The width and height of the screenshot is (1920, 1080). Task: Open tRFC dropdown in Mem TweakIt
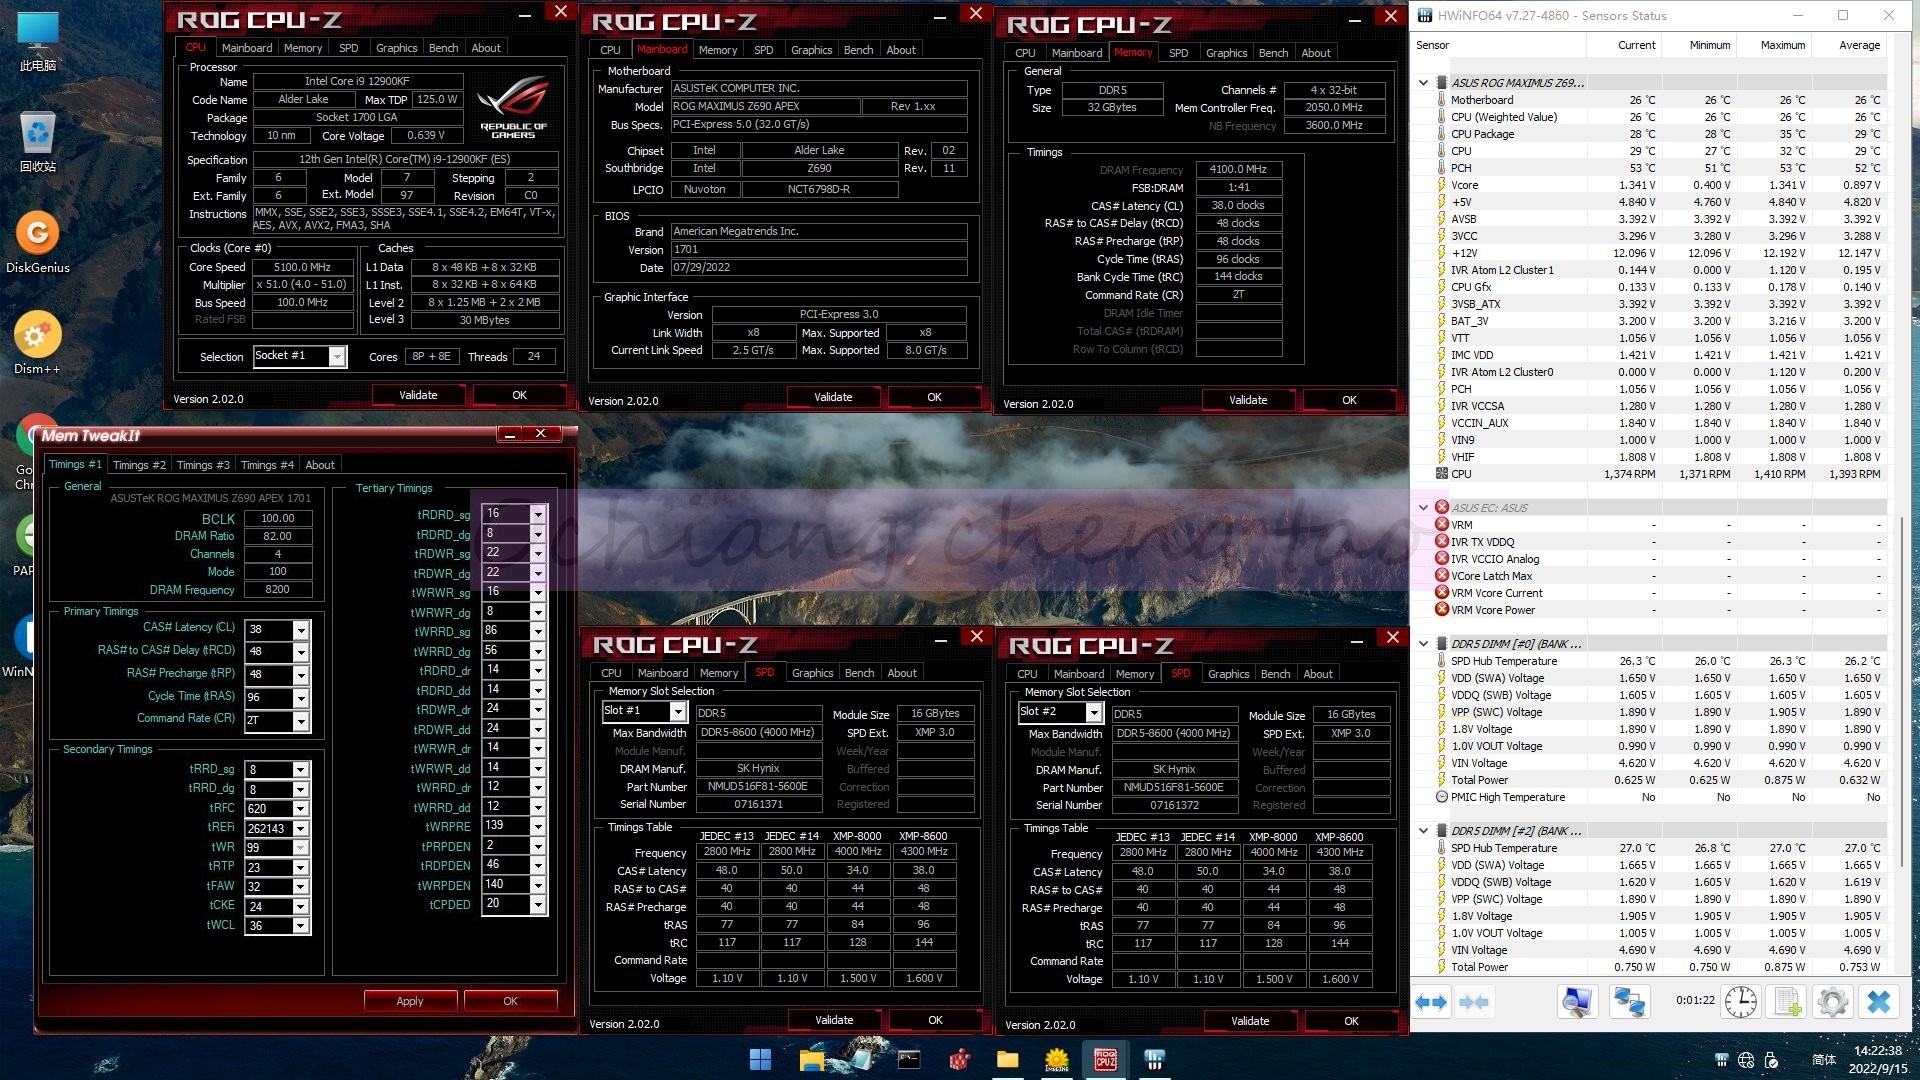point(300,809)
